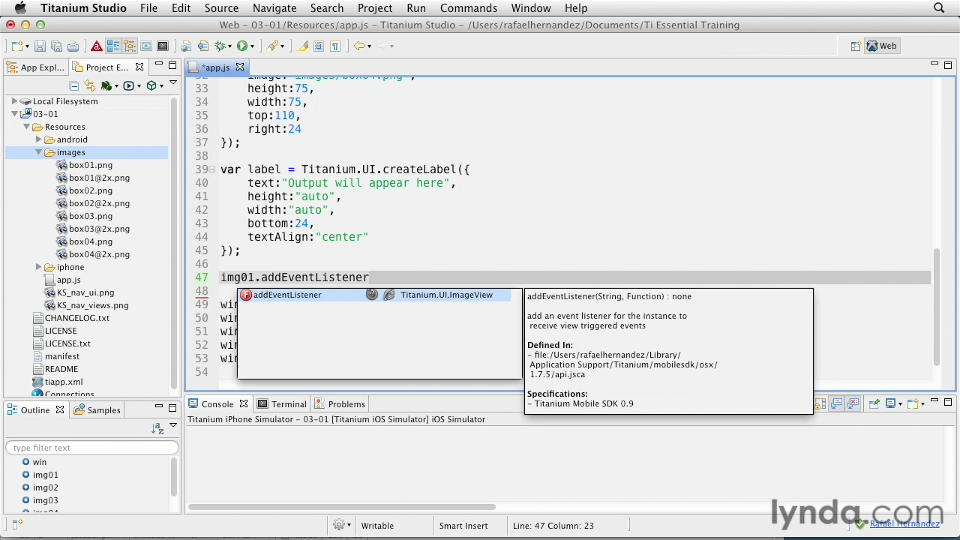Expand the iphone folder

coord(39,267)
